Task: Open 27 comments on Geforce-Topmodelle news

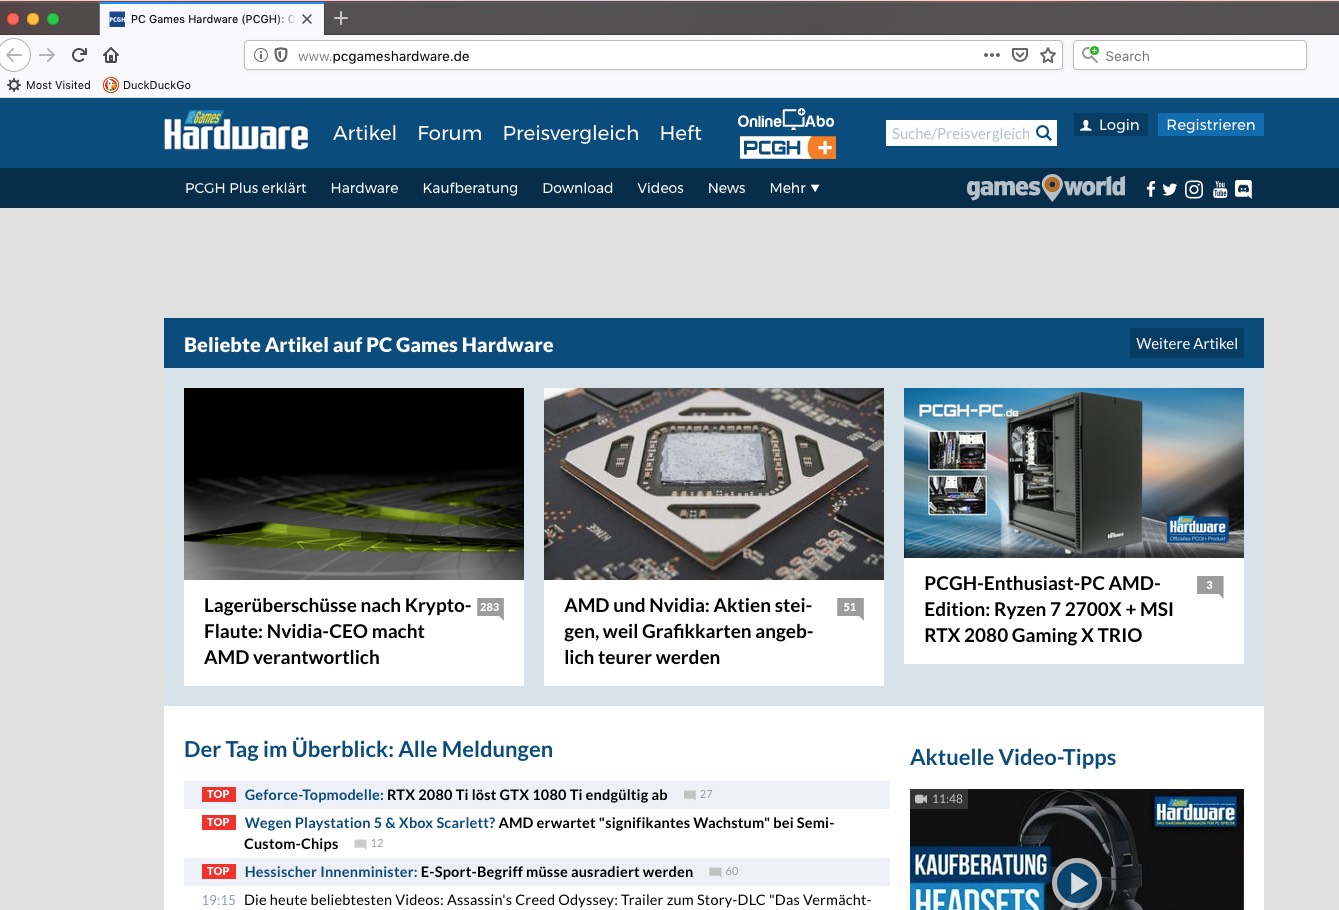Action: 698,795
